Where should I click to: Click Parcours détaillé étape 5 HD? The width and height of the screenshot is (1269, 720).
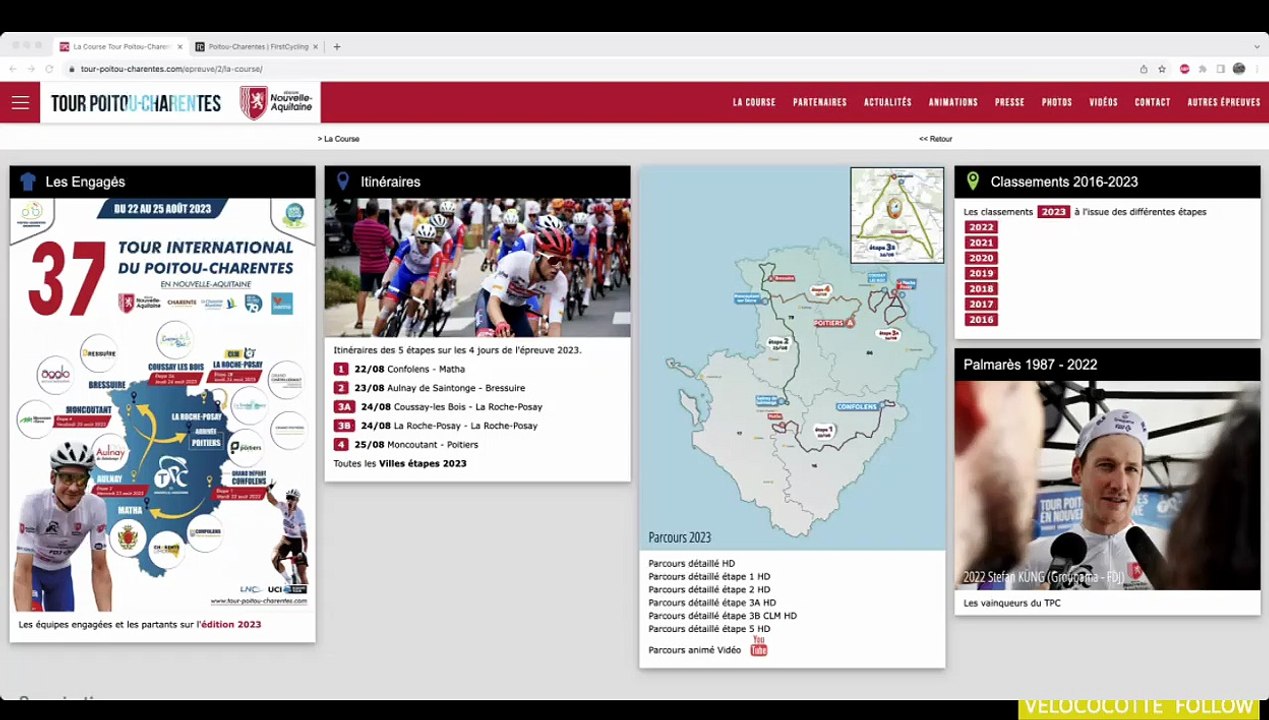pos(709,629)
